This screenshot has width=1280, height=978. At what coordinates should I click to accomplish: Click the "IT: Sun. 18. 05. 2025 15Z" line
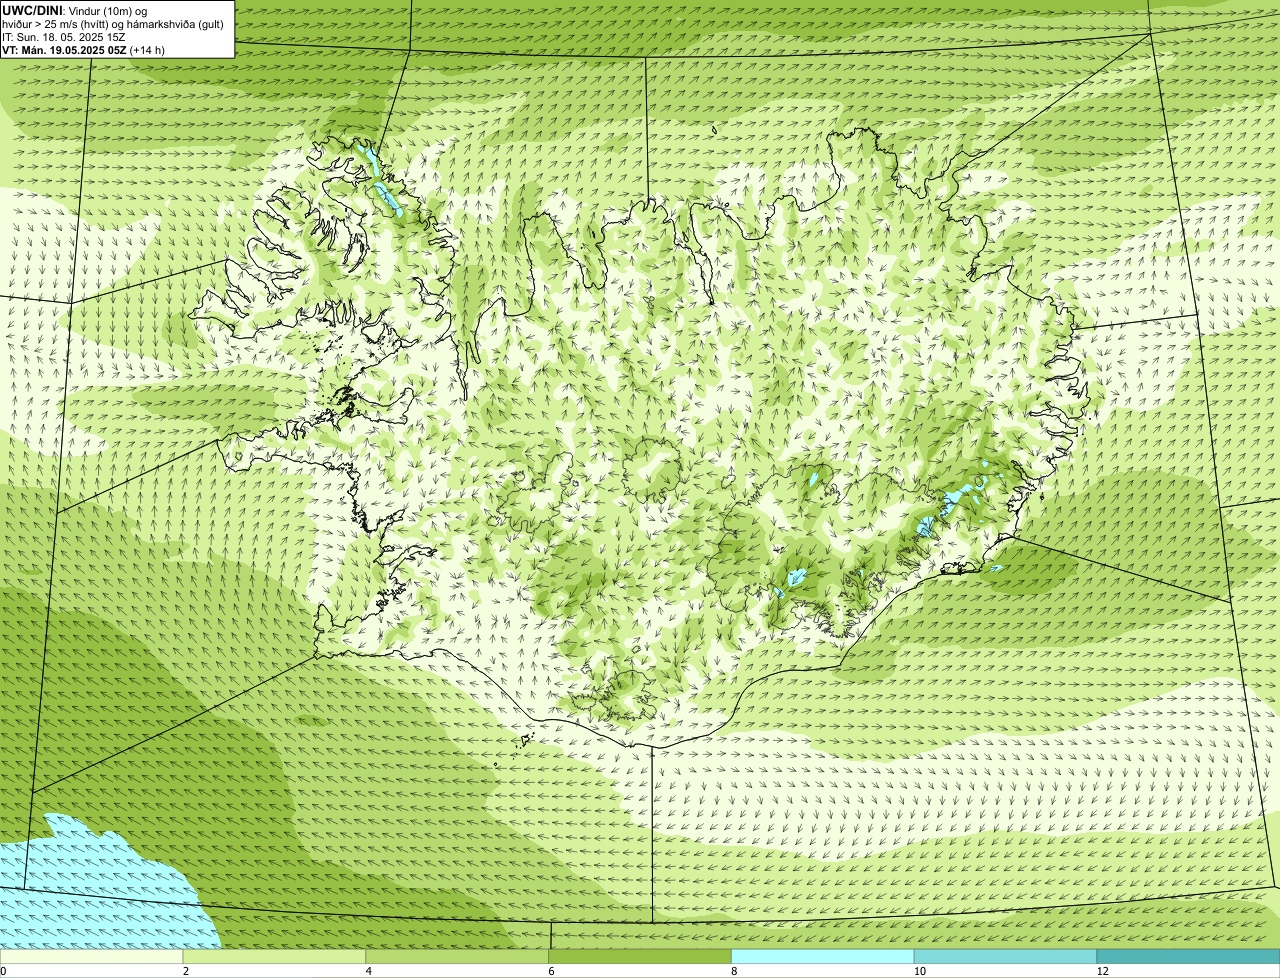64,37
